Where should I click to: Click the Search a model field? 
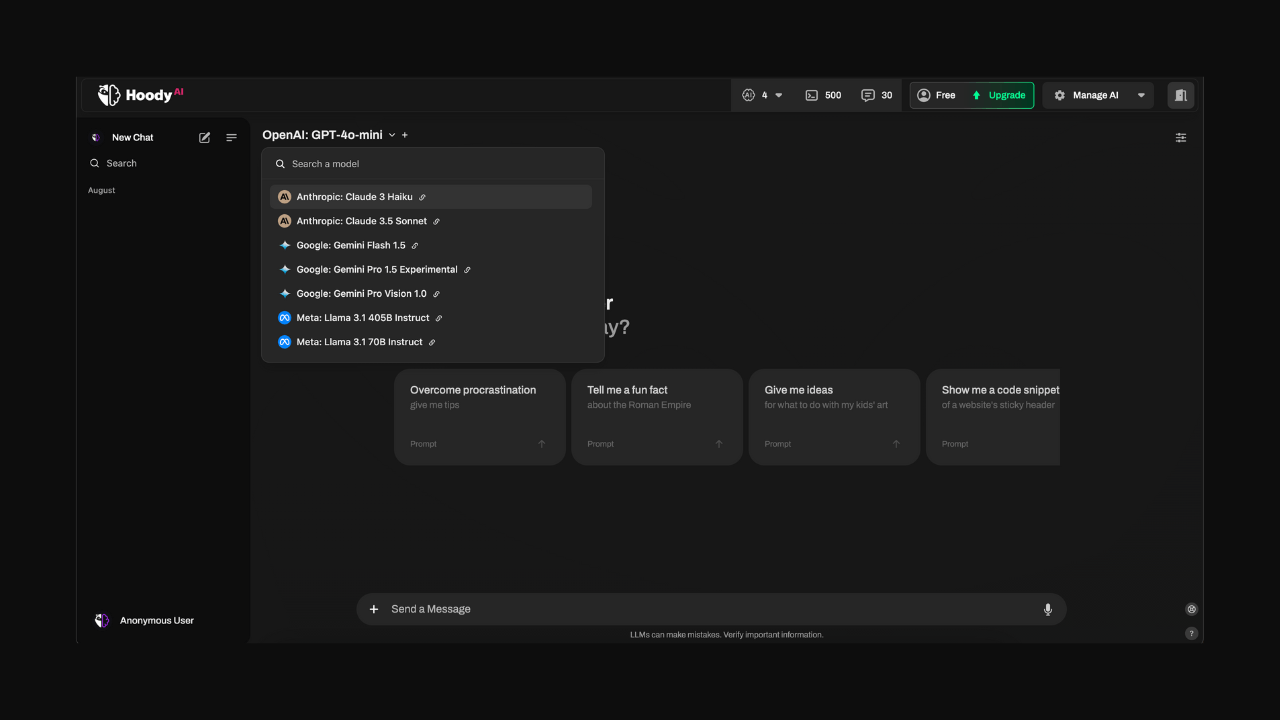coord(433,163)
